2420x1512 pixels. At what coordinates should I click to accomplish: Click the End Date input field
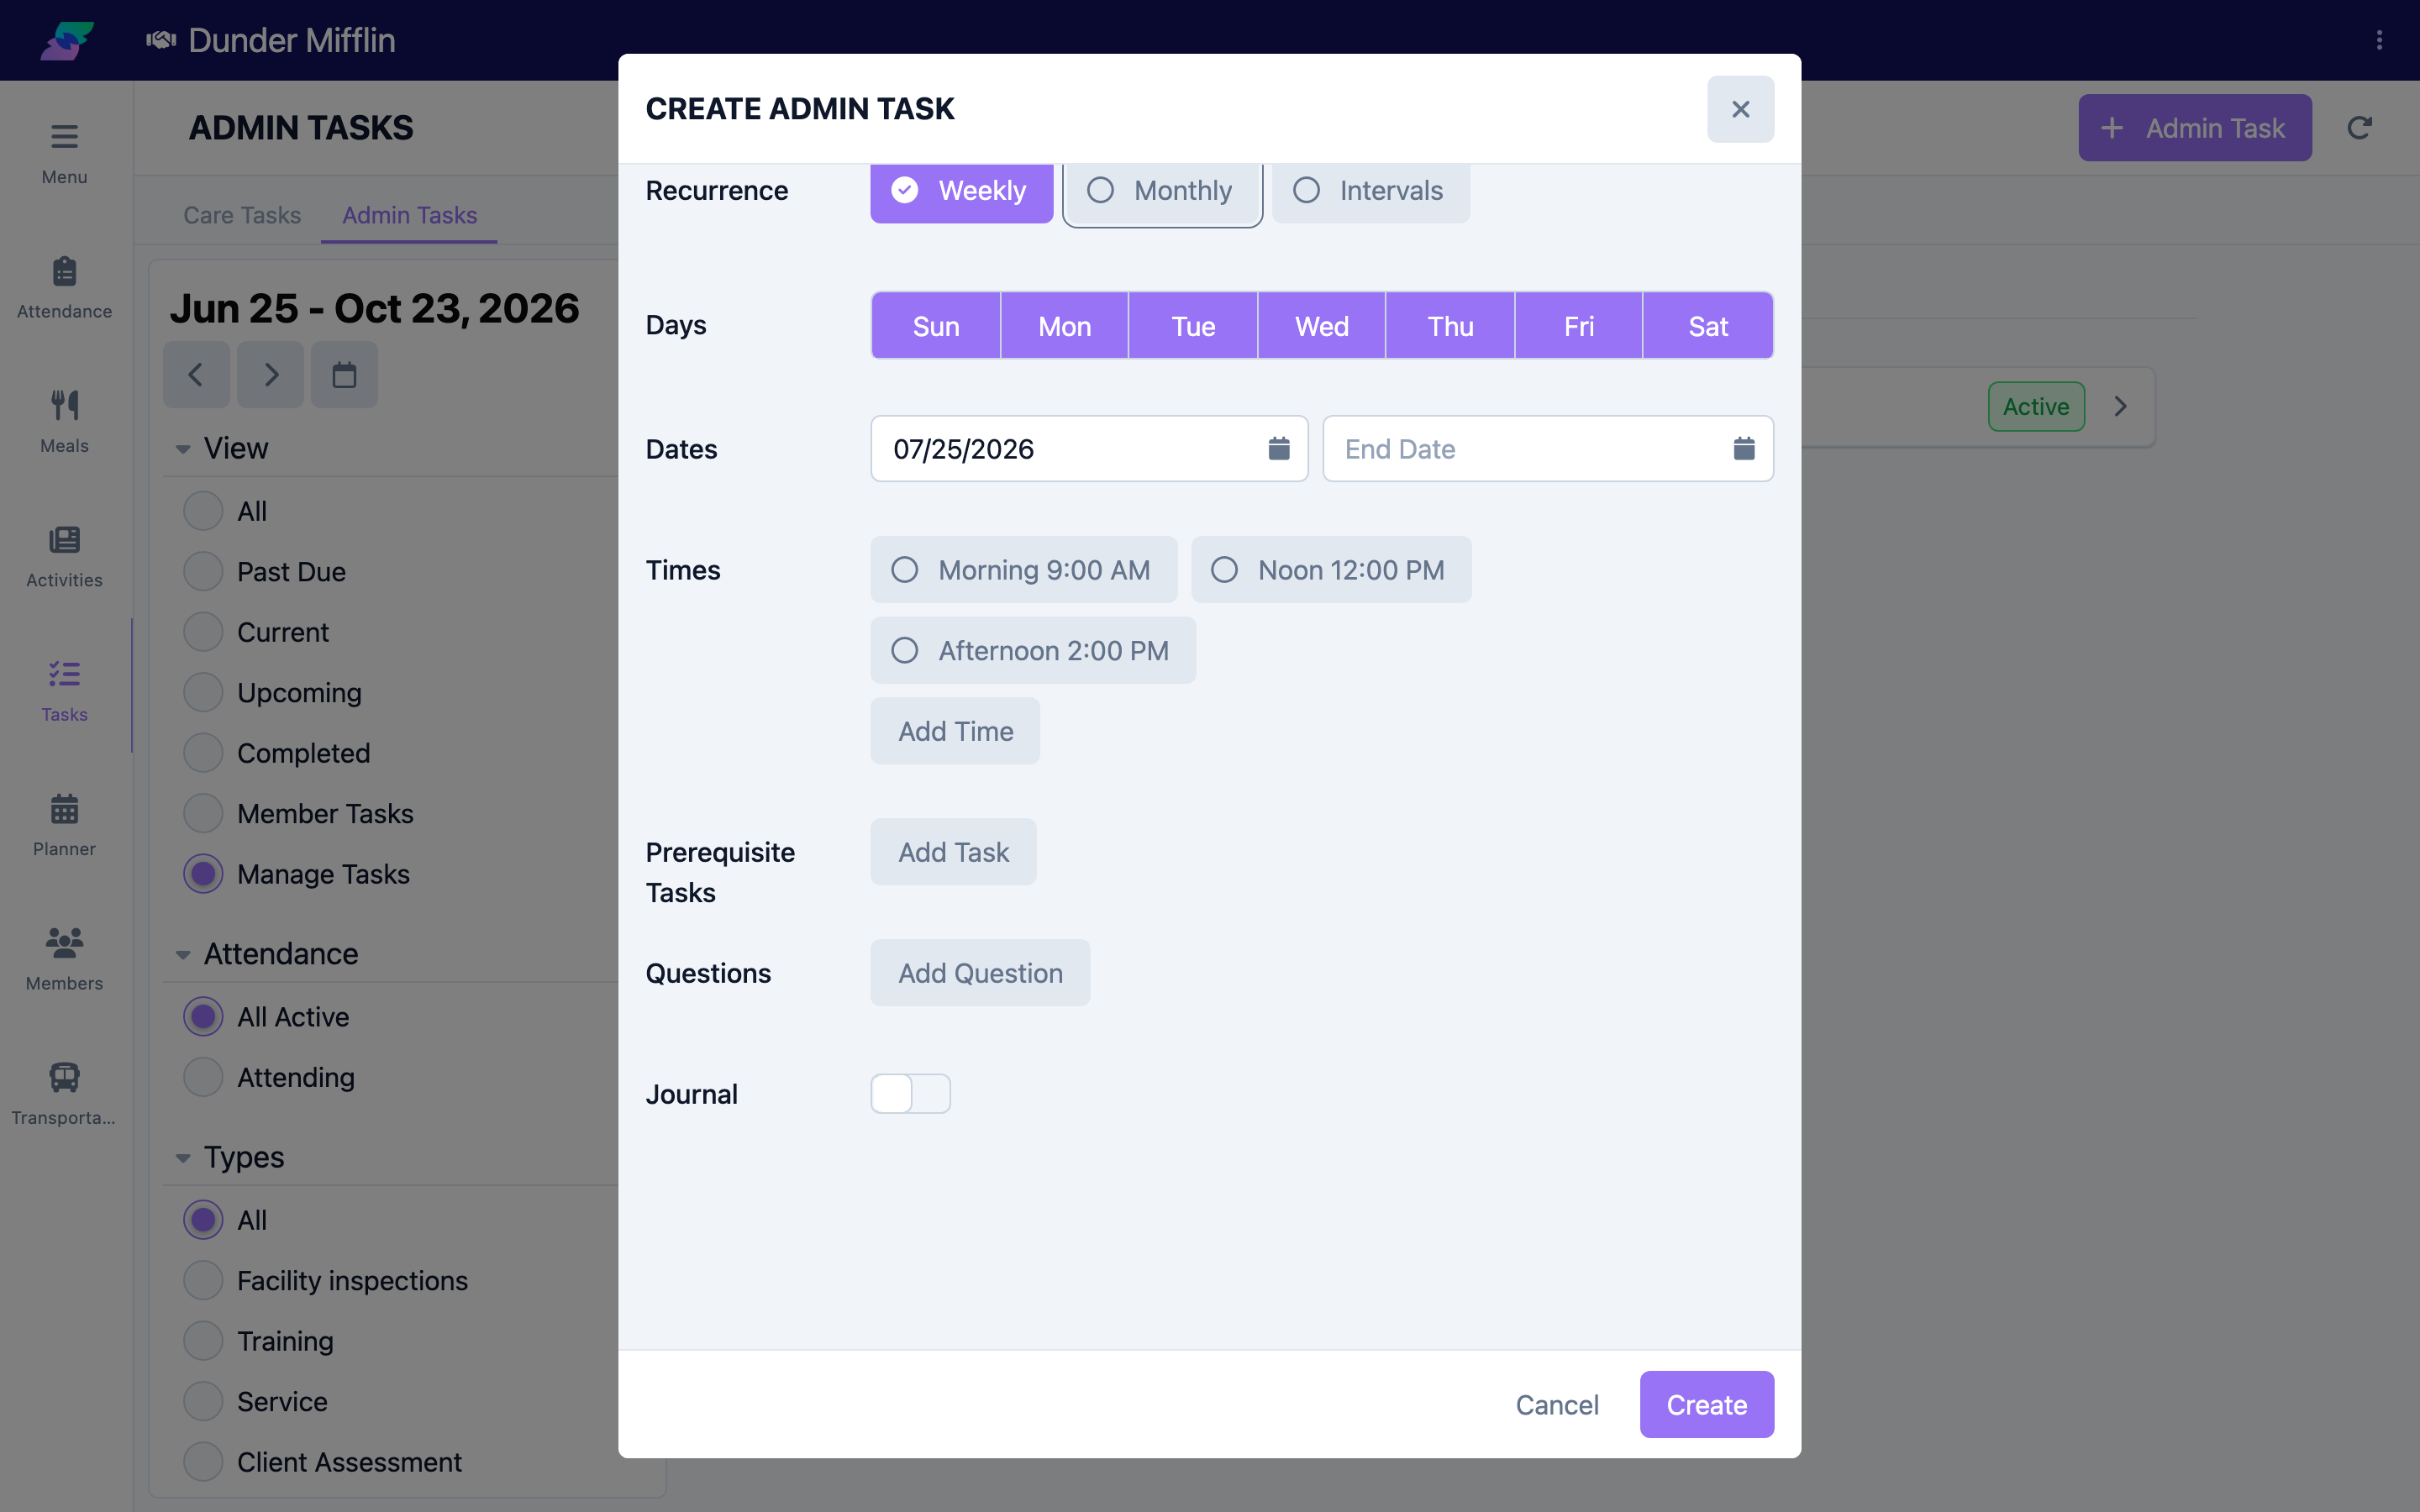(1548, 448)
